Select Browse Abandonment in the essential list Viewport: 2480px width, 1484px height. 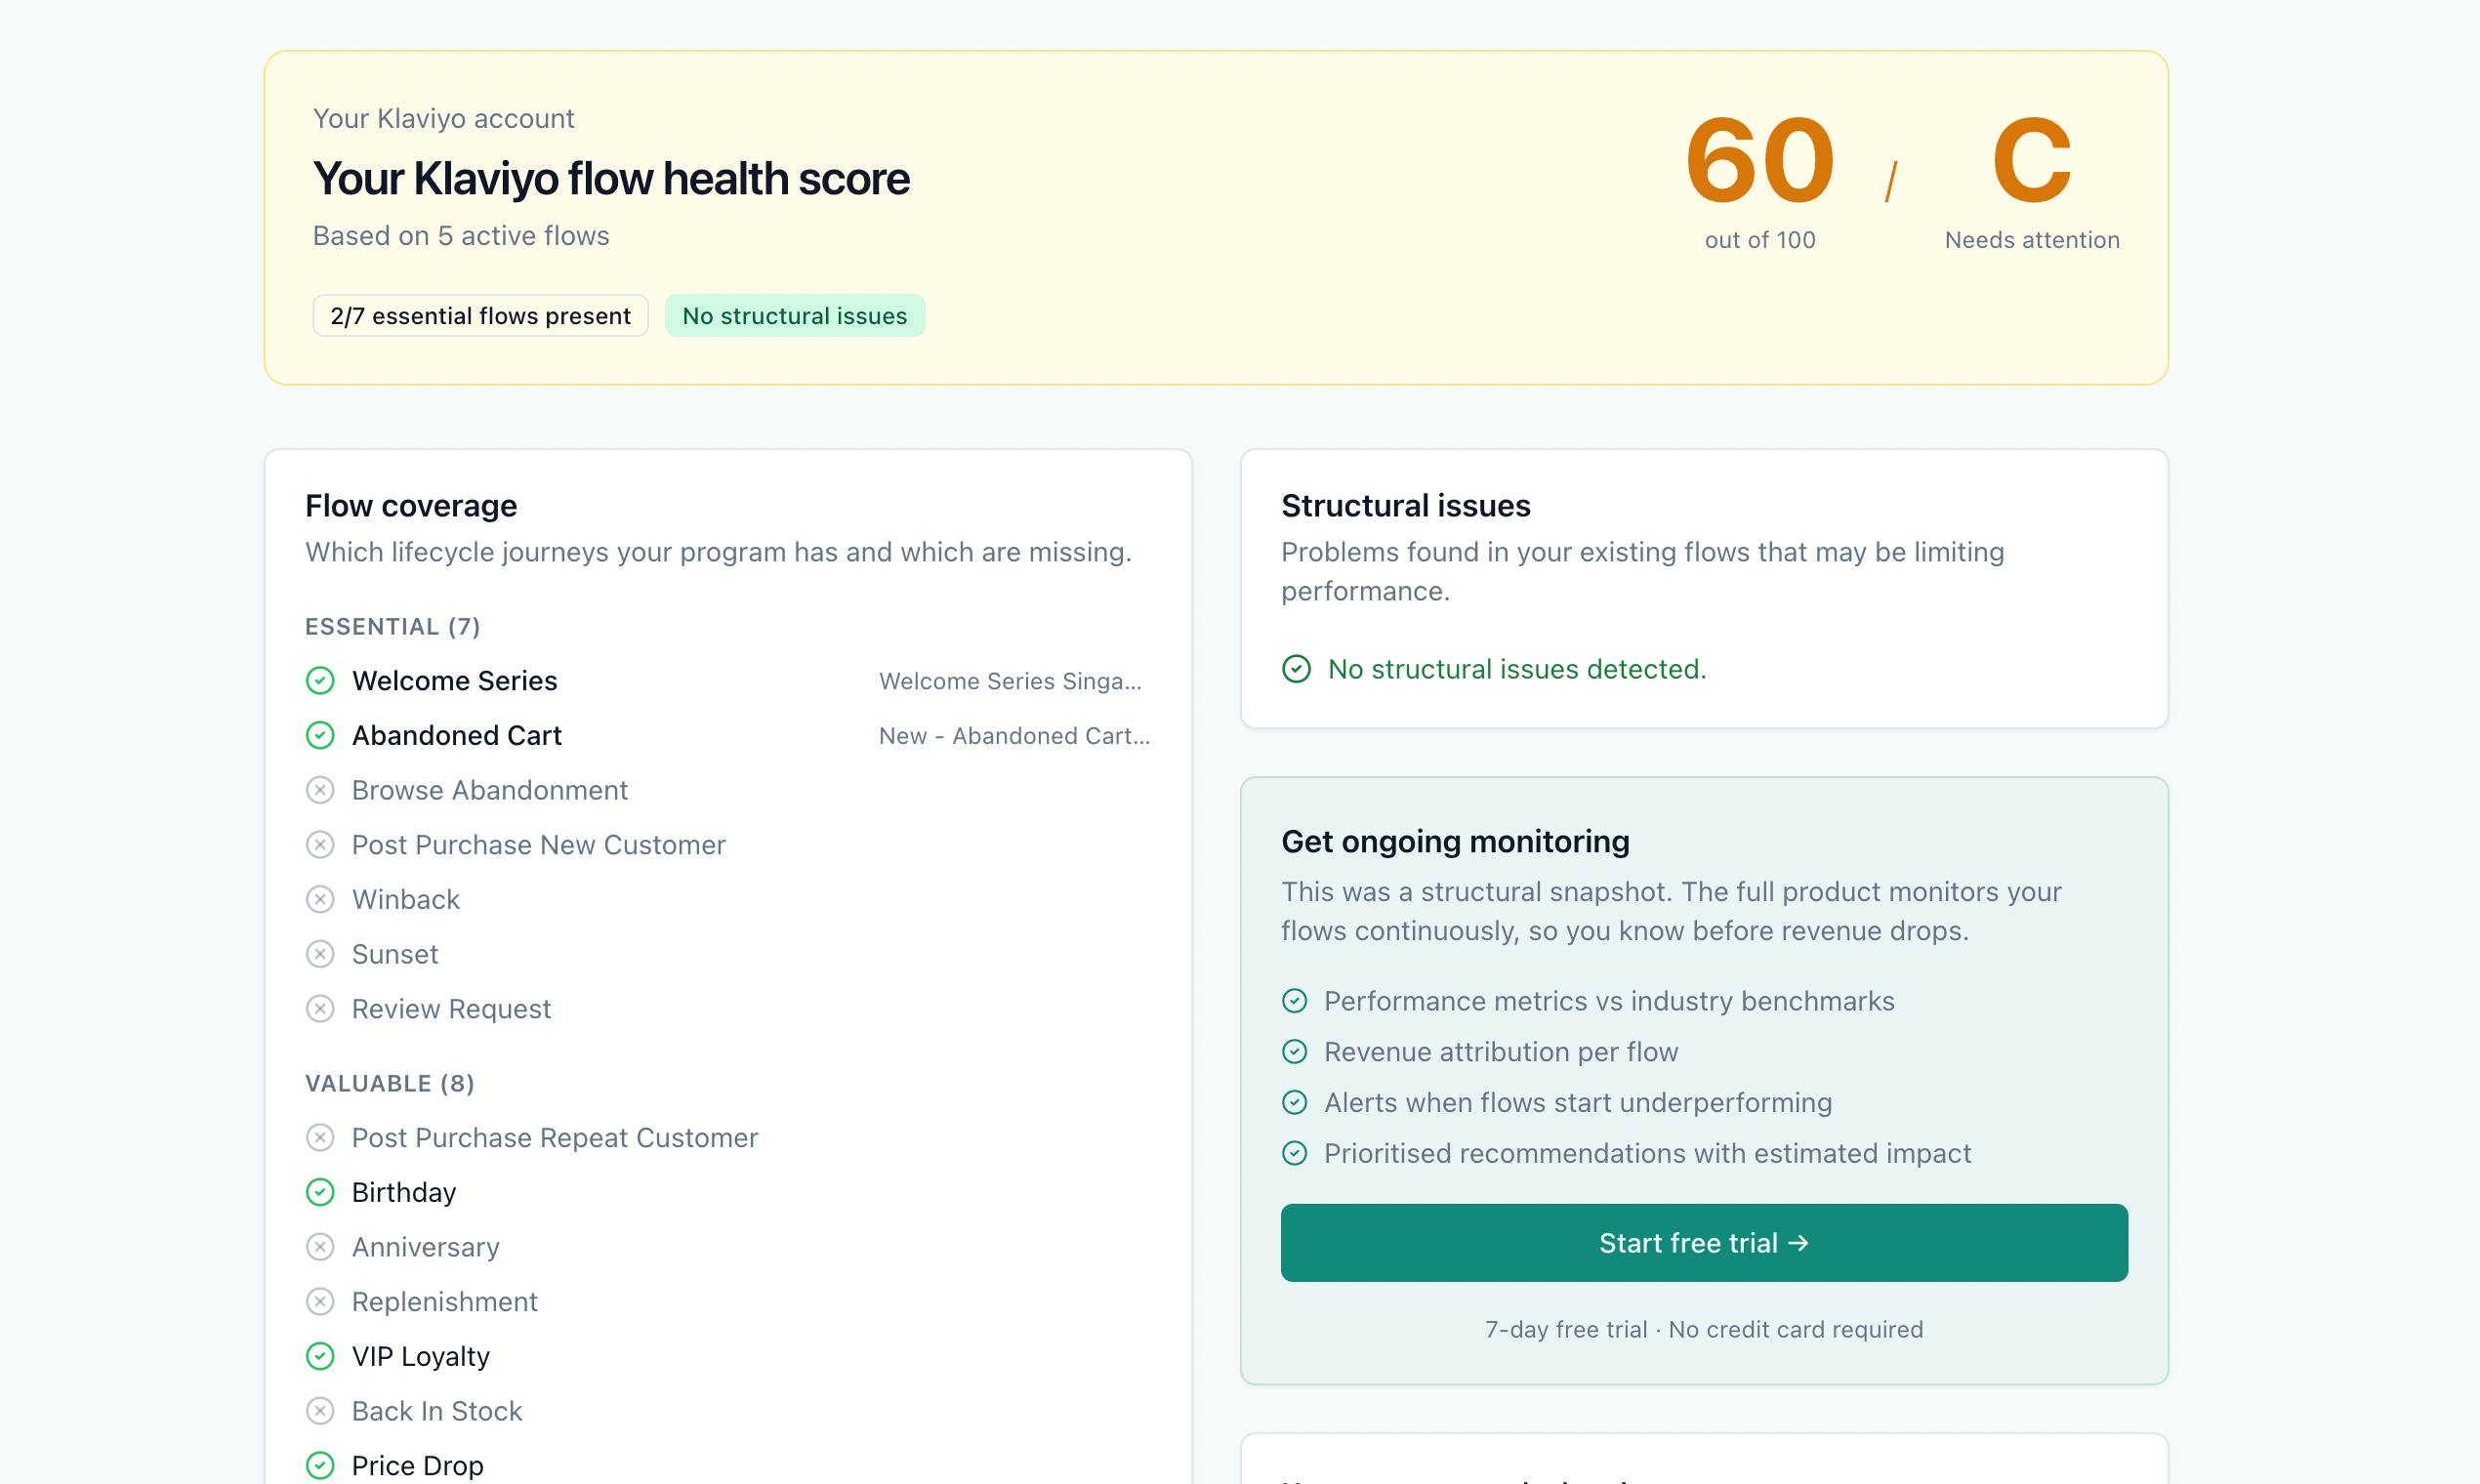click(490, 790)
